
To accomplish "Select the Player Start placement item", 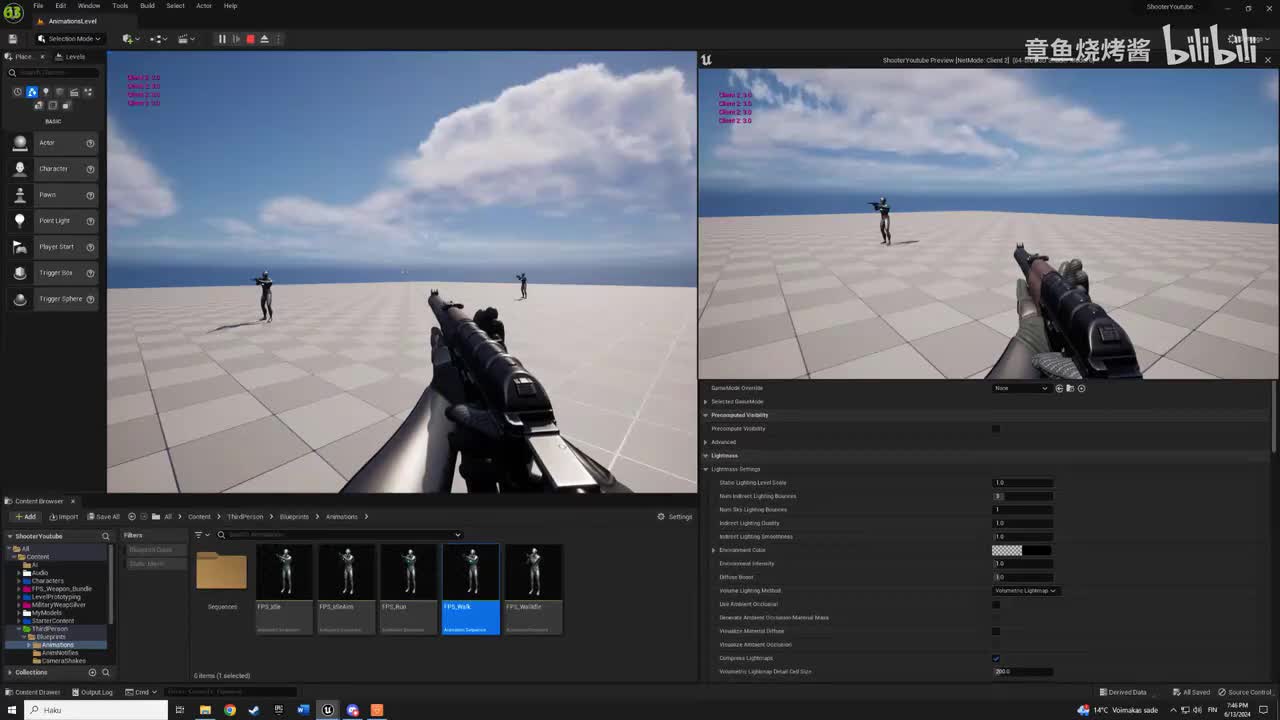I will 53,247.
